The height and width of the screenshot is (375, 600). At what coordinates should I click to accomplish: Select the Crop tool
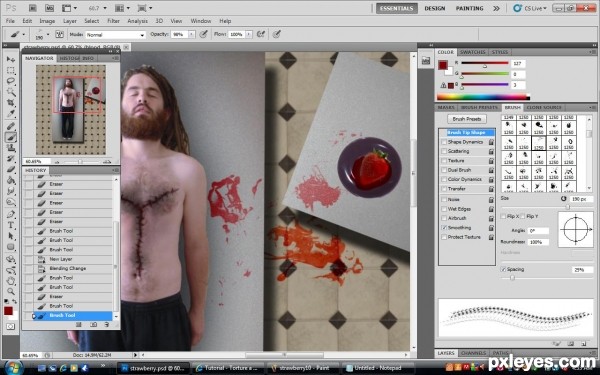click(11, 103)
